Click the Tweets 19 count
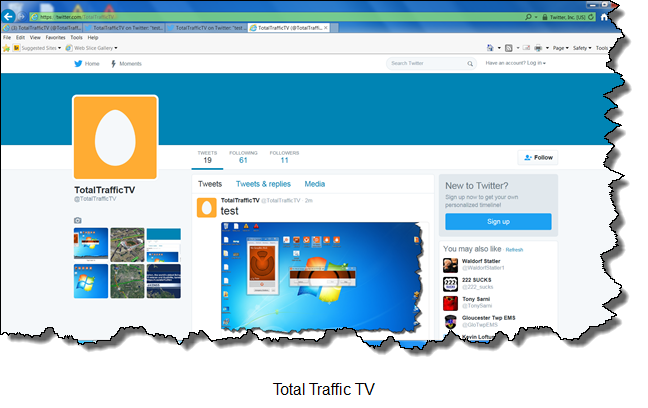 207,157
